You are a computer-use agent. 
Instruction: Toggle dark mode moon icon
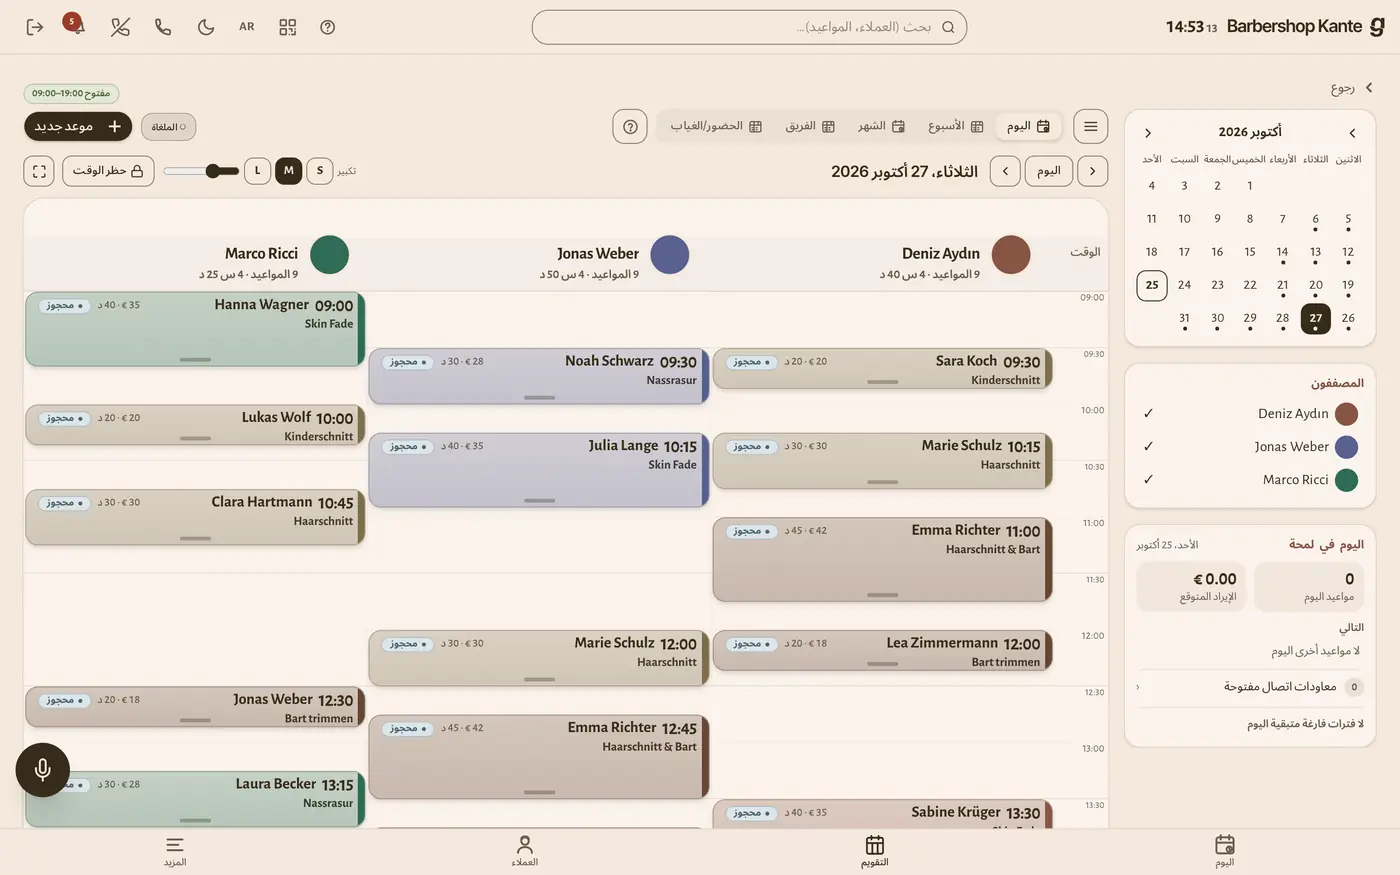point(206,27)
